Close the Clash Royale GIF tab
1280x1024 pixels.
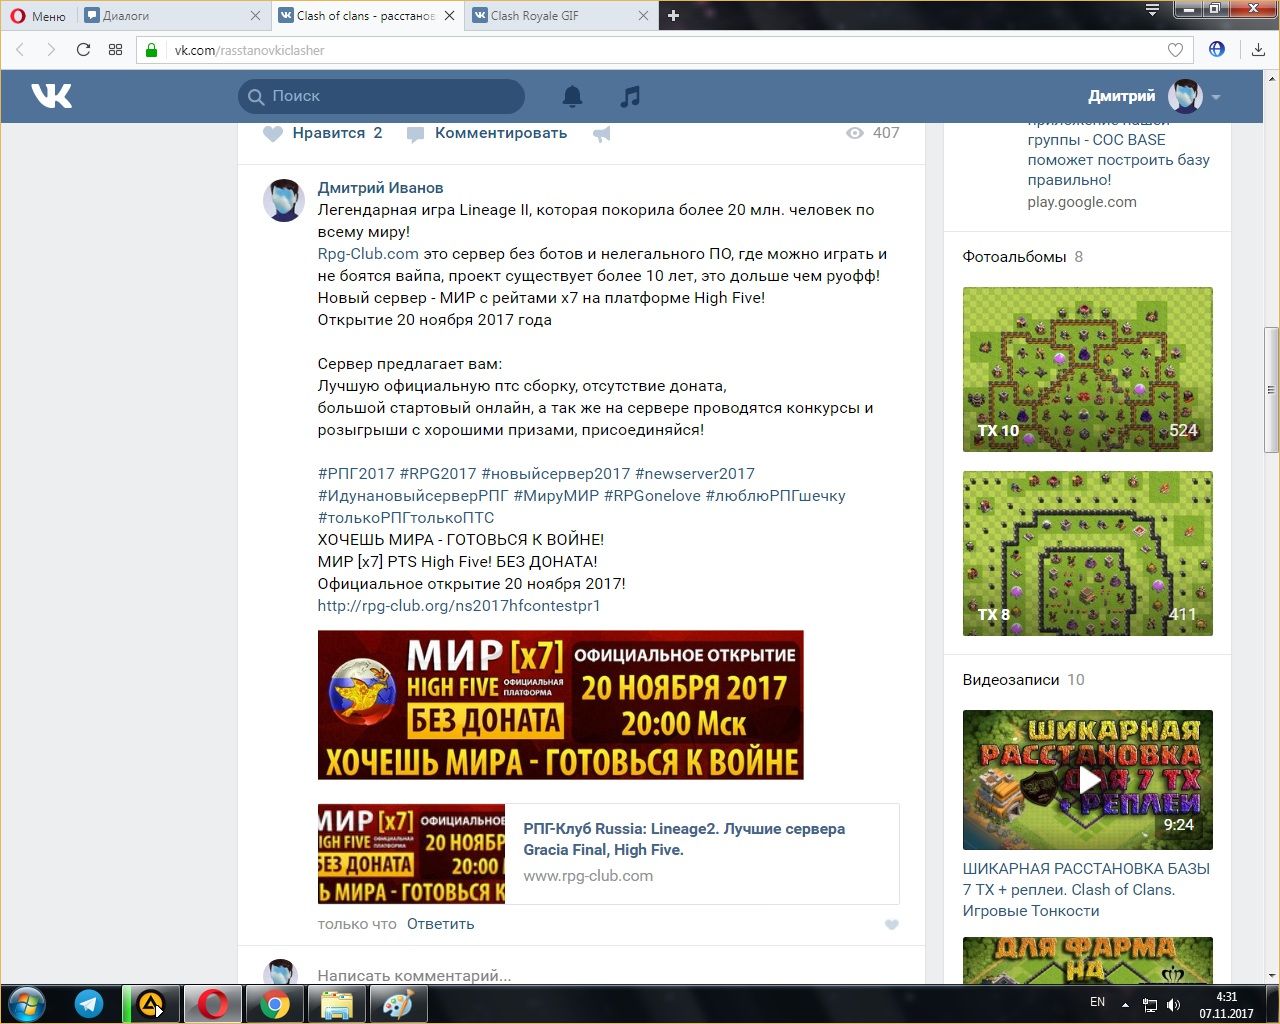coord(643,16)
